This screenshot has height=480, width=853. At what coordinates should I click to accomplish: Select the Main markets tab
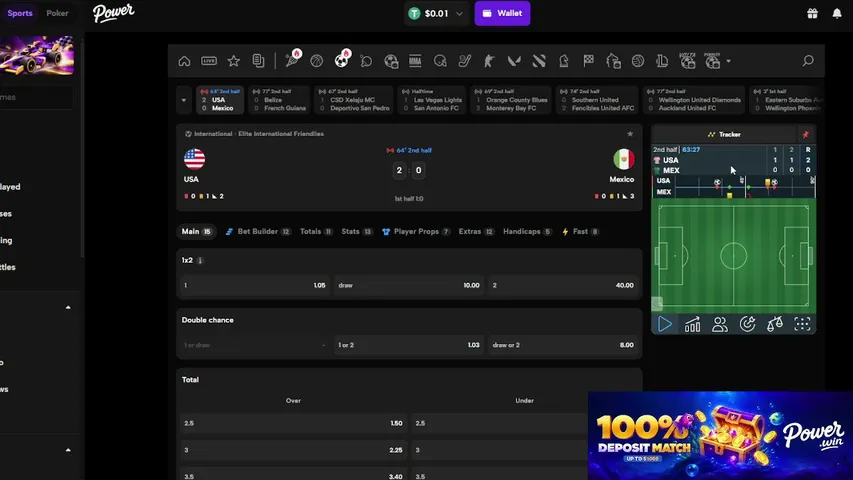click(196, 231)
